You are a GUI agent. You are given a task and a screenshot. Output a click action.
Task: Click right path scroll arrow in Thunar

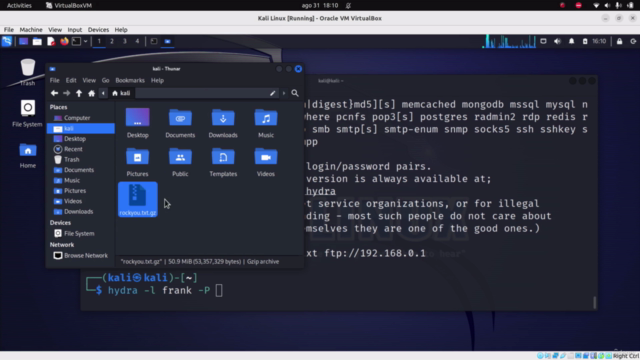point(284,93)
